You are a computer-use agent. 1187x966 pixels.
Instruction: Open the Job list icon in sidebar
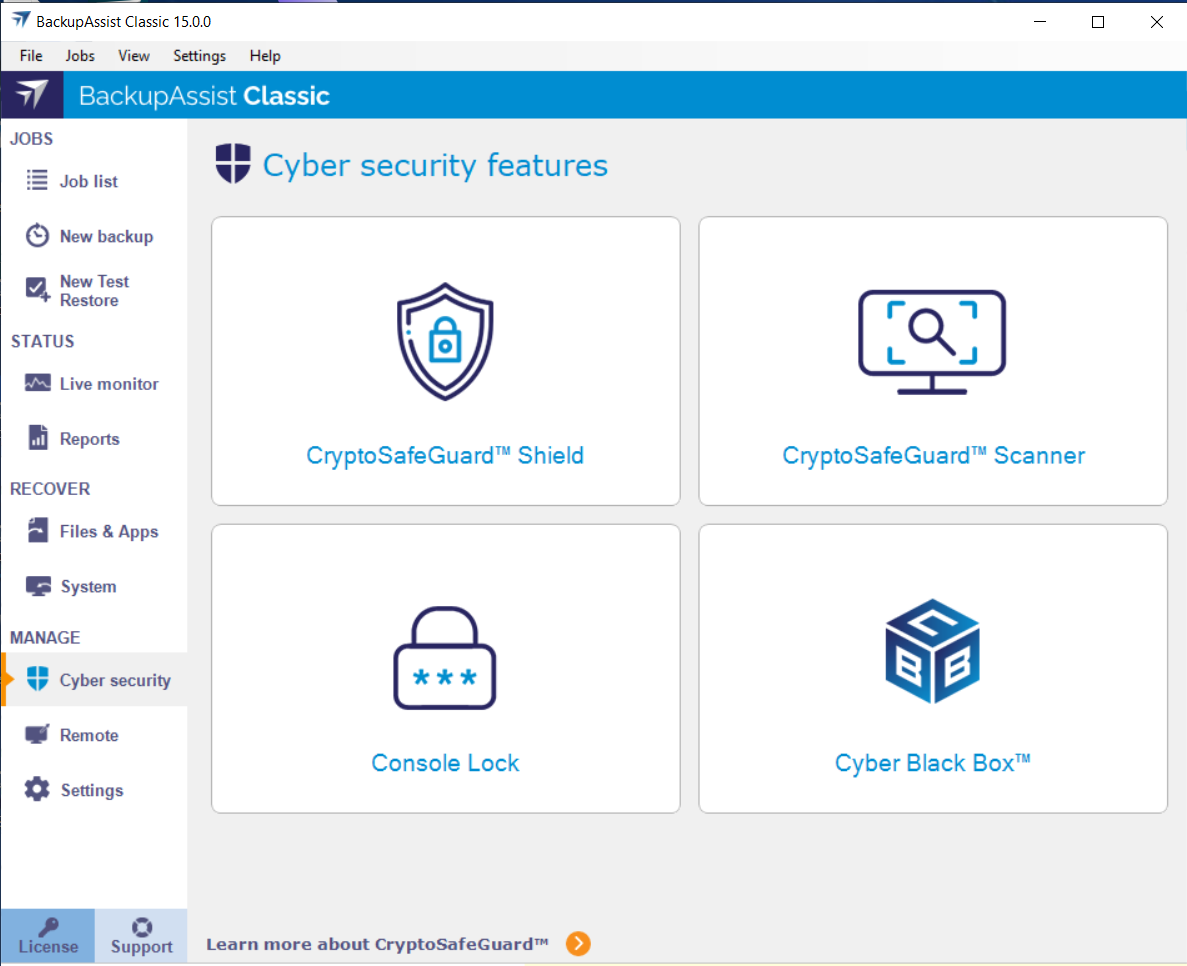(37, 181)
